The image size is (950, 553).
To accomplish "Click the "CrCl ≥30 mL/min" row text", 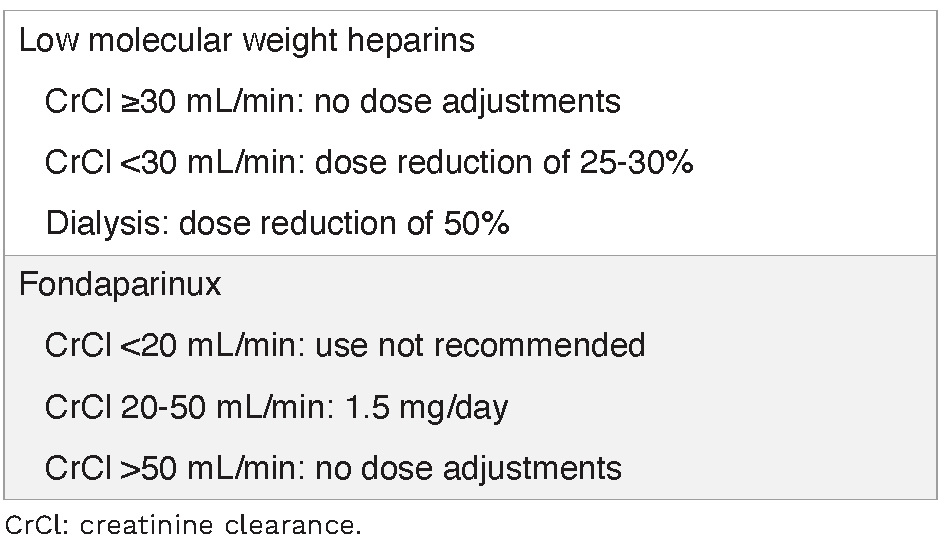I will tap(172, 102).
